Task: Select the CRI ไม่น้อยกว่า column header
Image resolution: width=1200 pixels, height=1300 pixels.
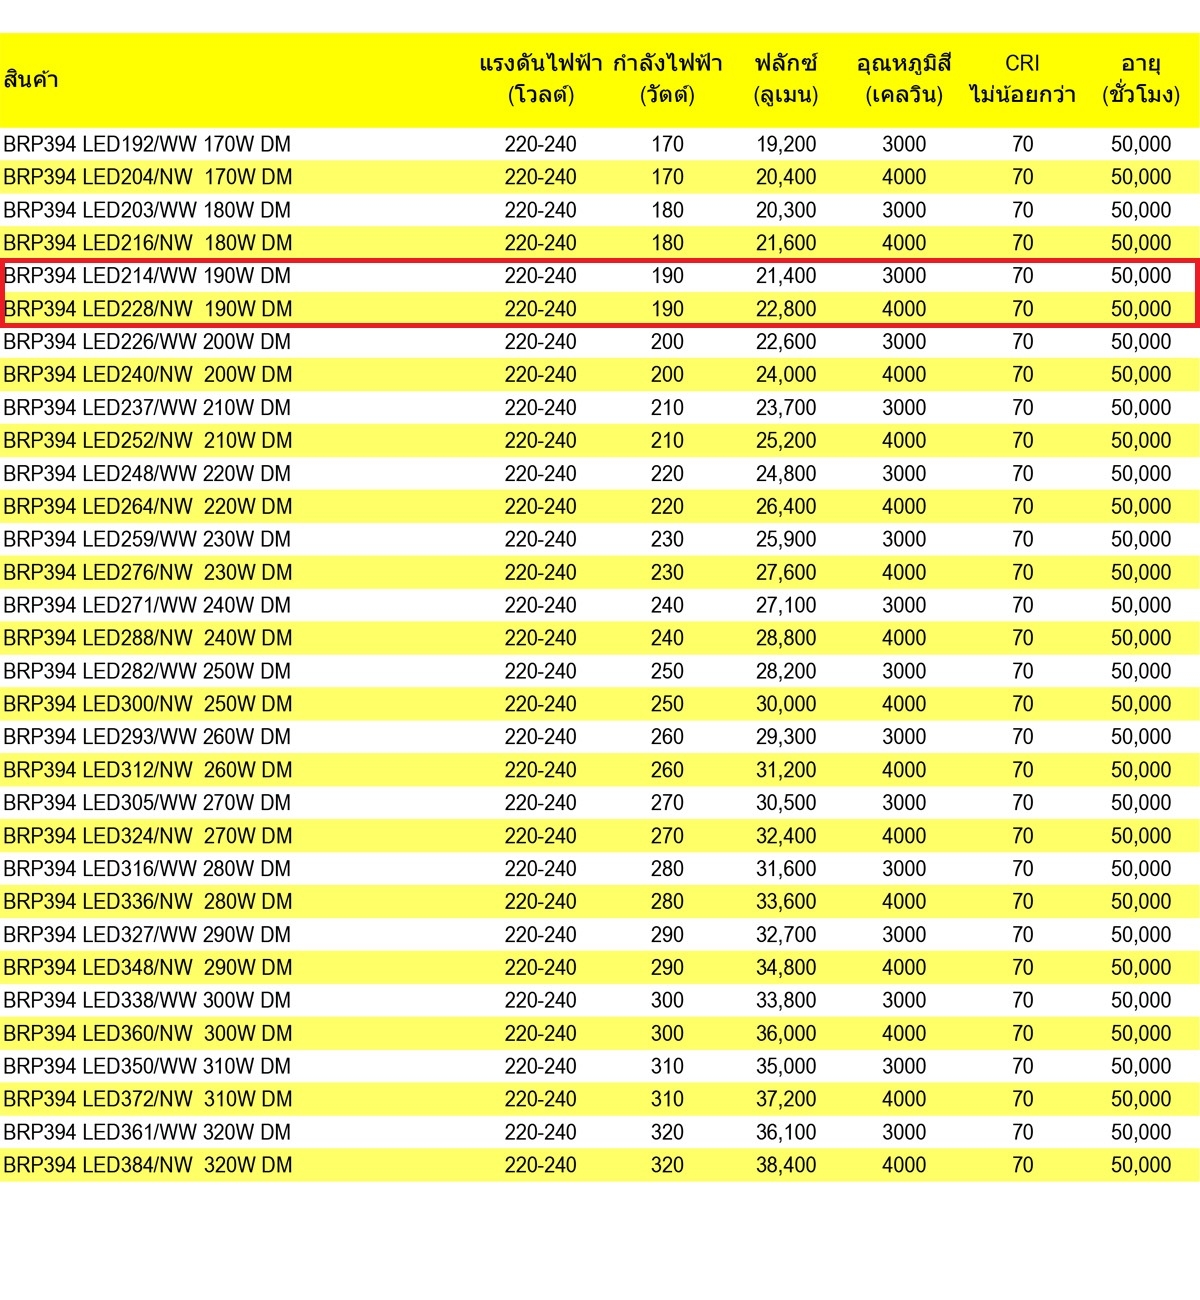Action: pyautogui.click(x=1022, y=80)
